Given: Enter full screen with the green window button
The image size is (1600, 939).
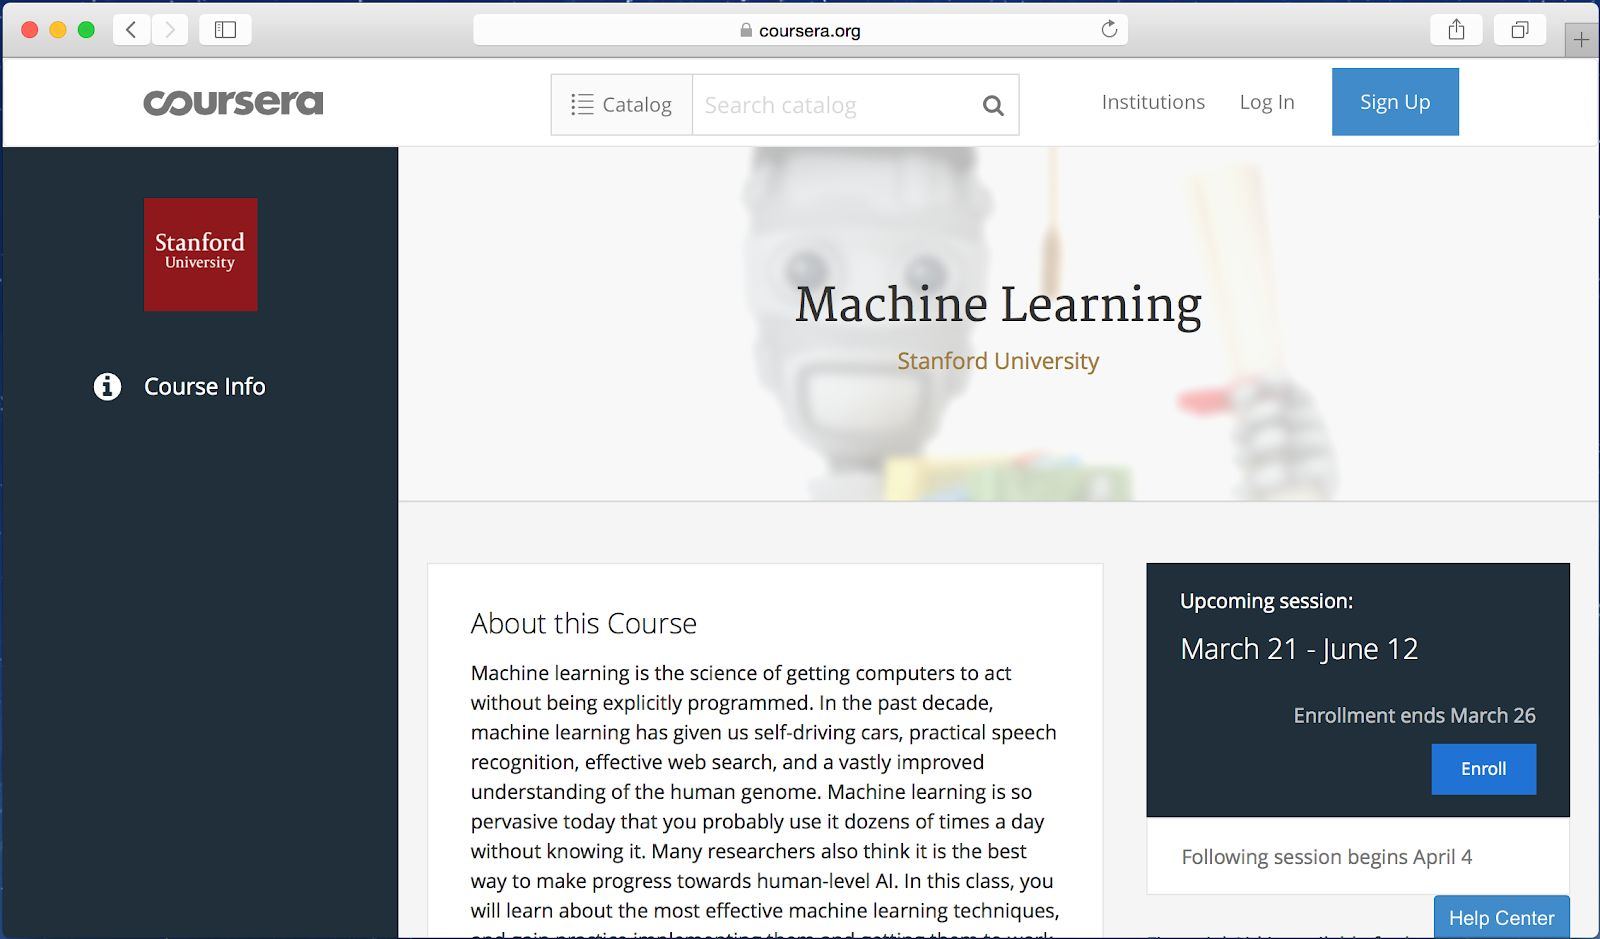Looking at the screenshot, I should coord(86,30).
